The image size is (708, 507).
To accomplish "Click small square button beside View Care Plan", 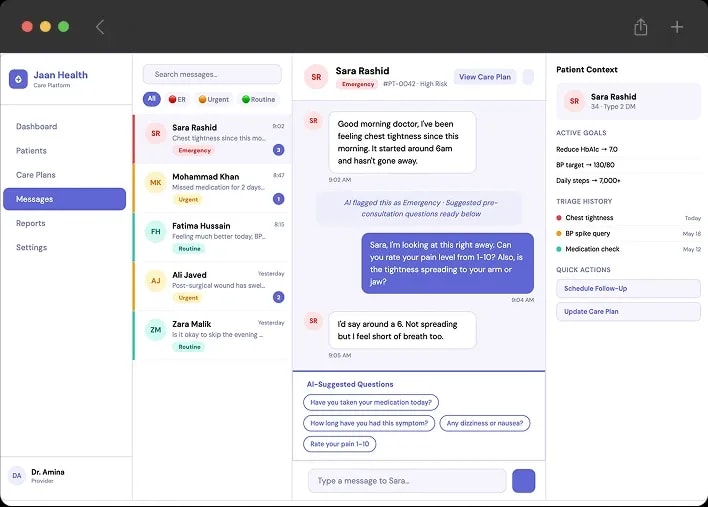I will [x=528, y=77].
